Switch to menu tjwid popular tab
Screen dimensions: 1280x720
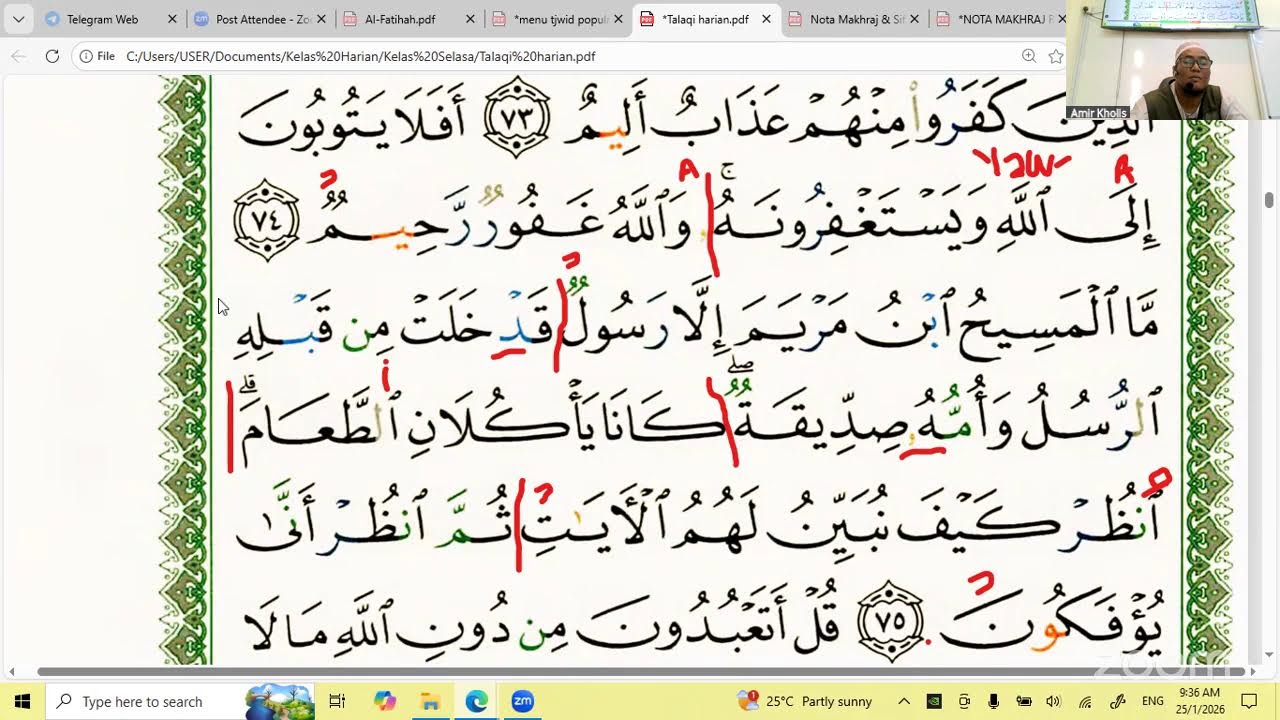[558, 19]
